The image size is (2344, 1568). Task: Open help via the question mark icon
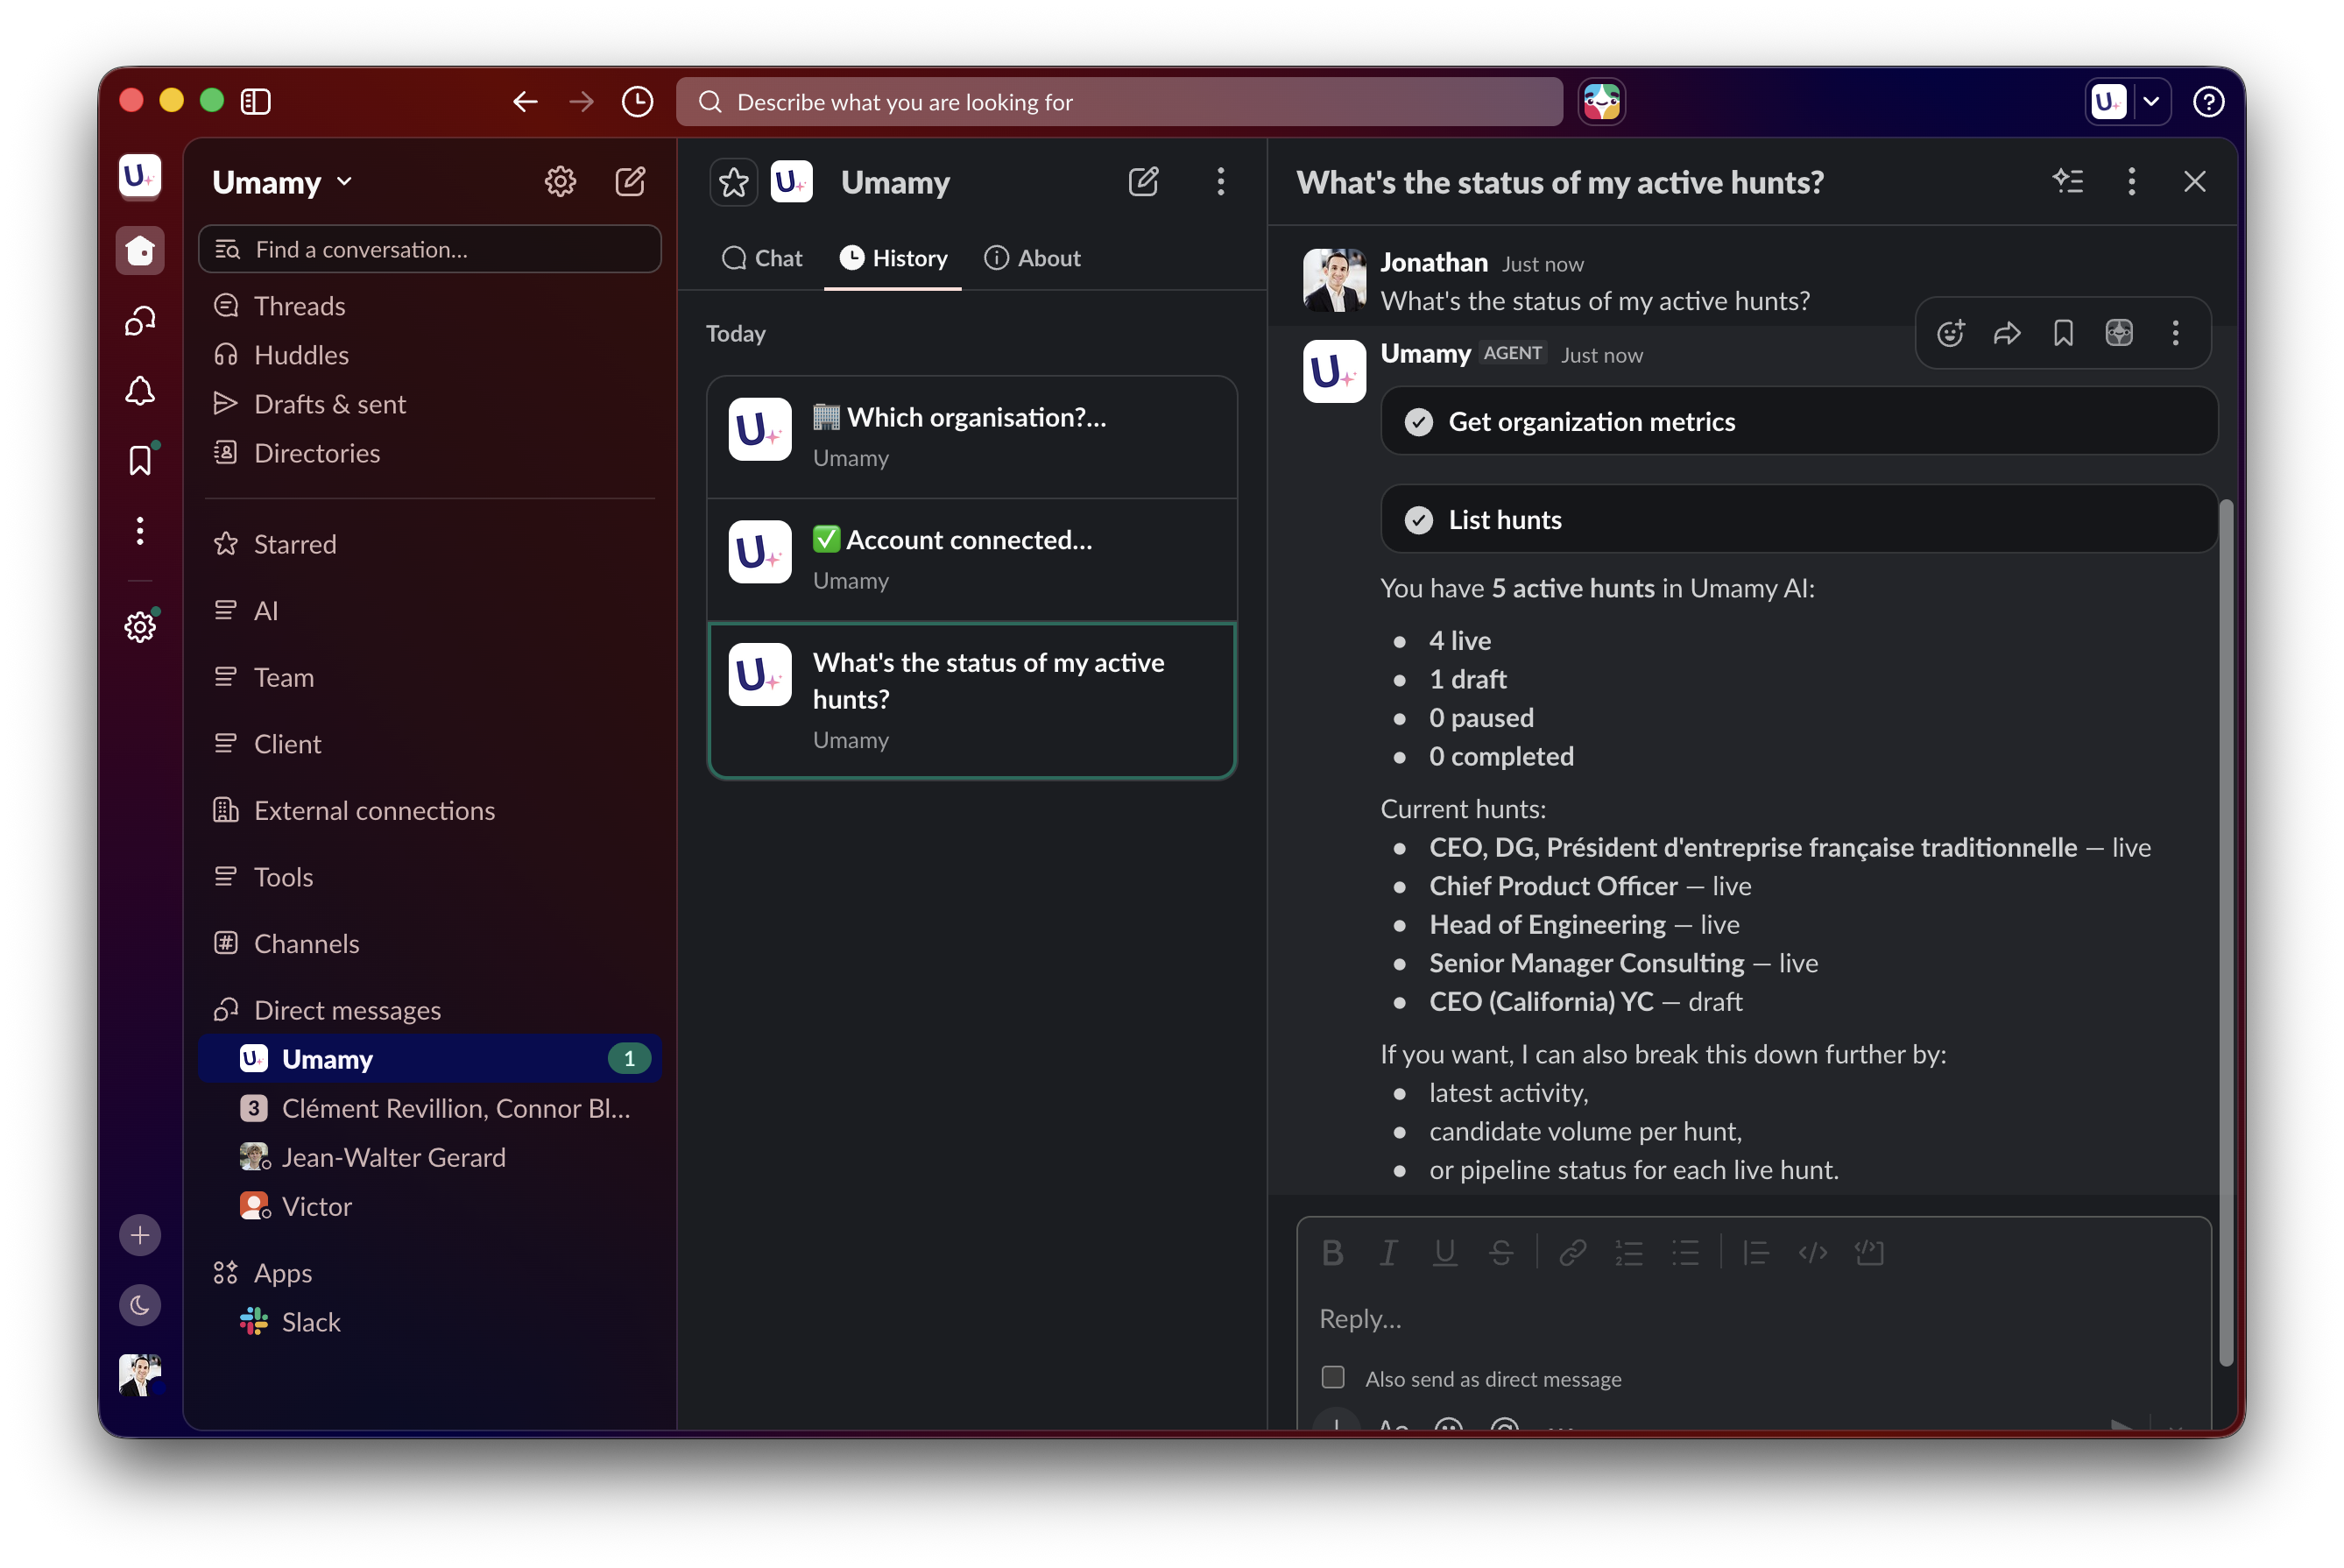[x=2208, y=101]
